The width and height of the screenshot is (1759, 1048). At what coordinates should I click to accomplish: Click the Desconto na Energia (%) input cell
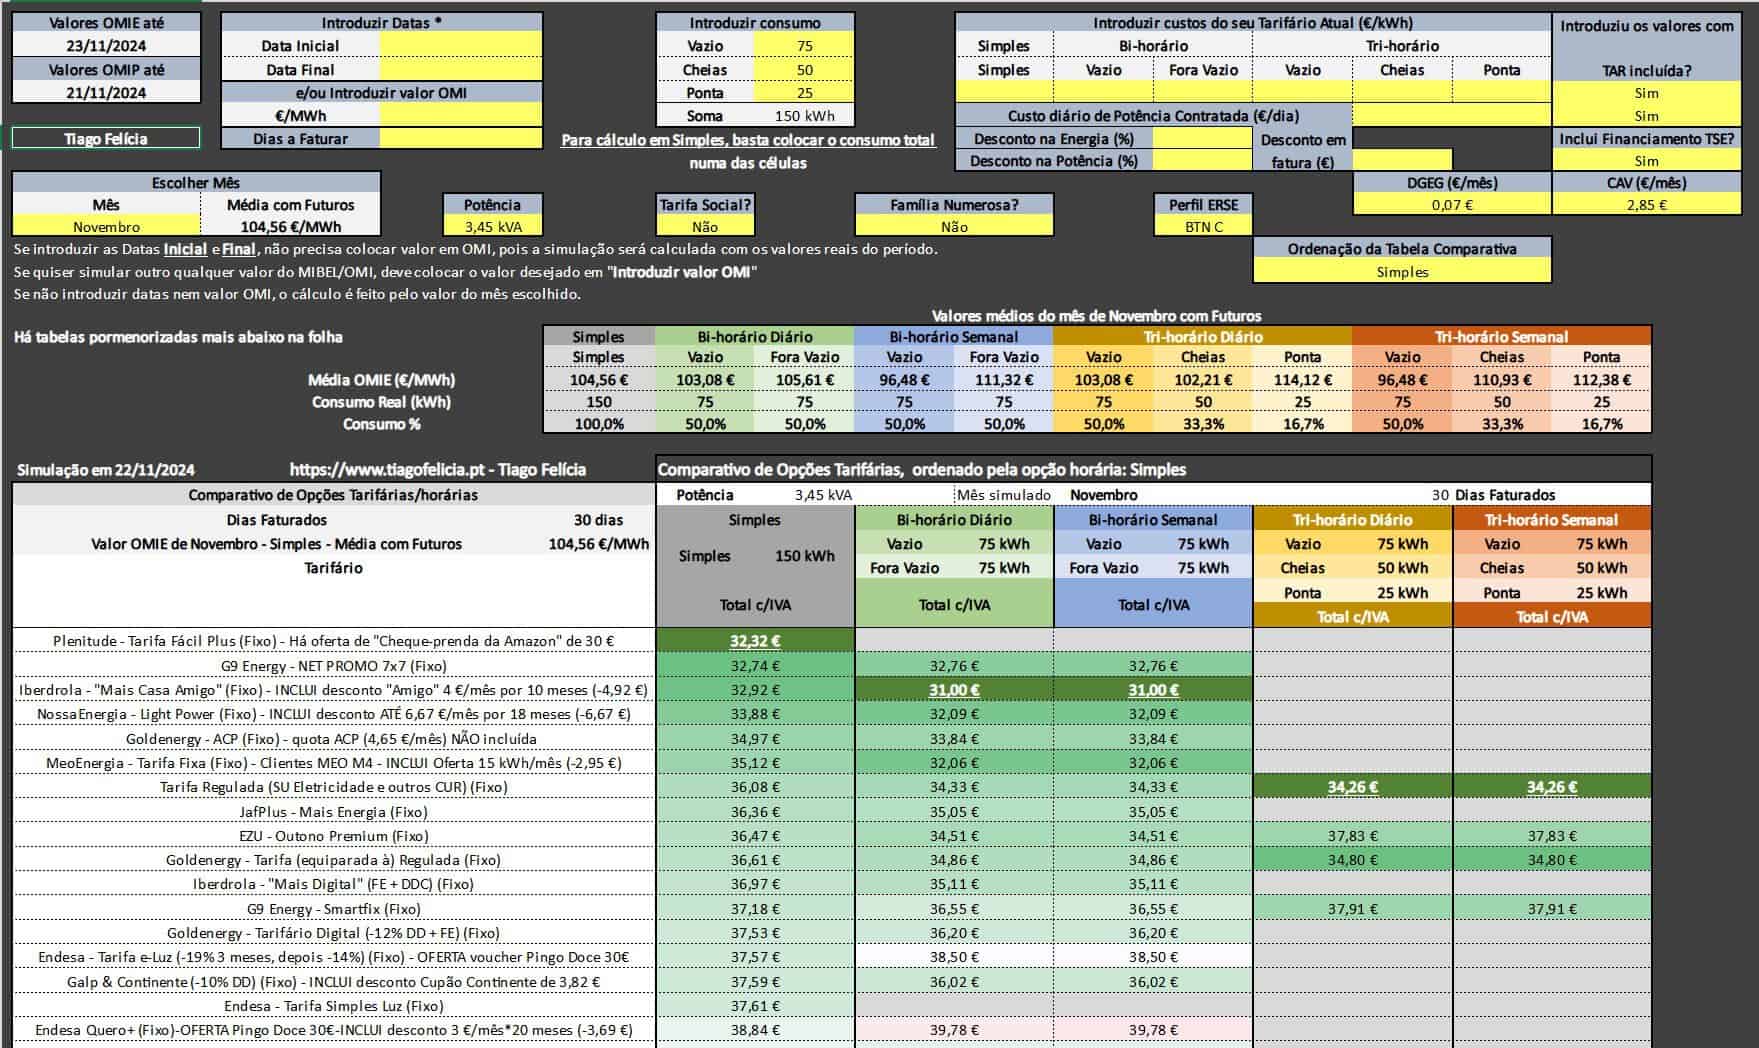[1202, 139]
